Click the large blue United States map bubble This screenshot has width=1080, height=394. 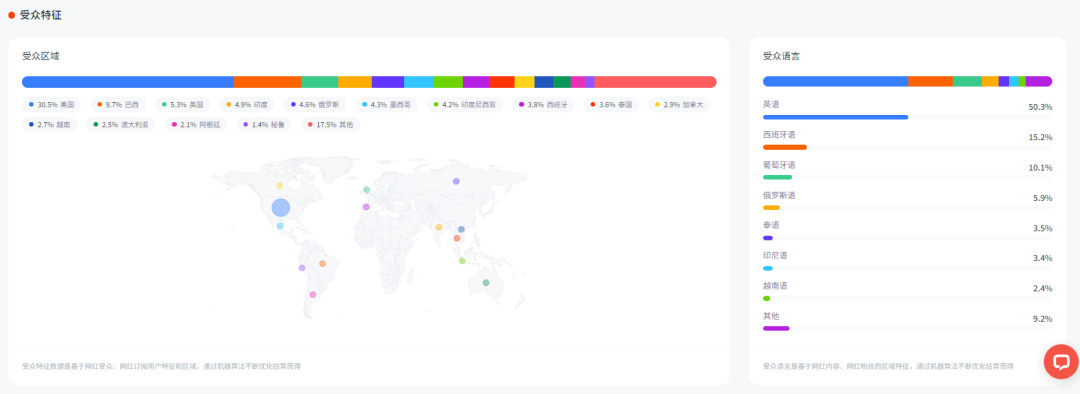[x=280, y=207]
